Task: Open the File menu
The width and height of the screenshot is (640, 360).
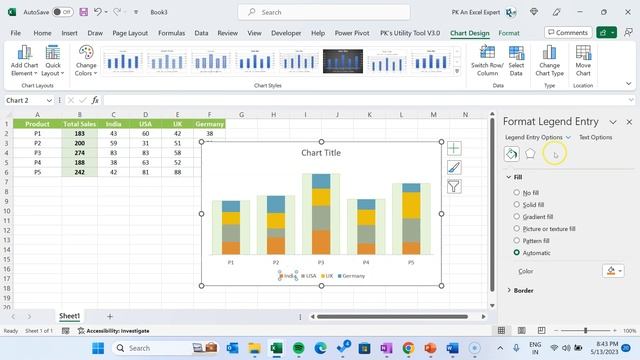Action: click(x=16, y=33)
